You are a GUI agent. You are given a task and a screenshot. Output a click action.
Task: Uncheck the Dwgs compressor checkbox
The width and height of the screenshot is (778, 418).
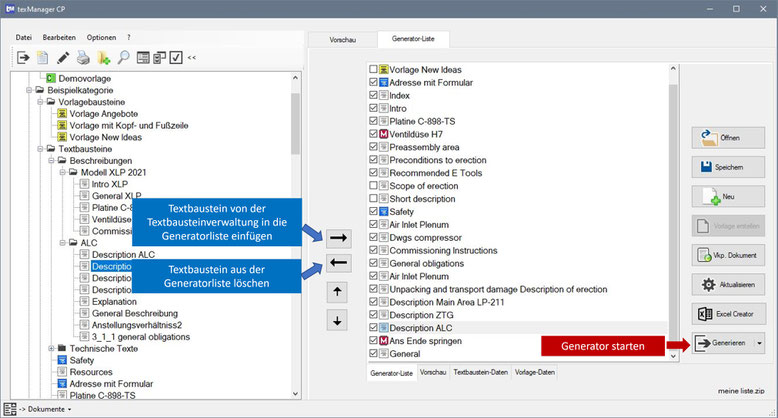coord(373,237)
